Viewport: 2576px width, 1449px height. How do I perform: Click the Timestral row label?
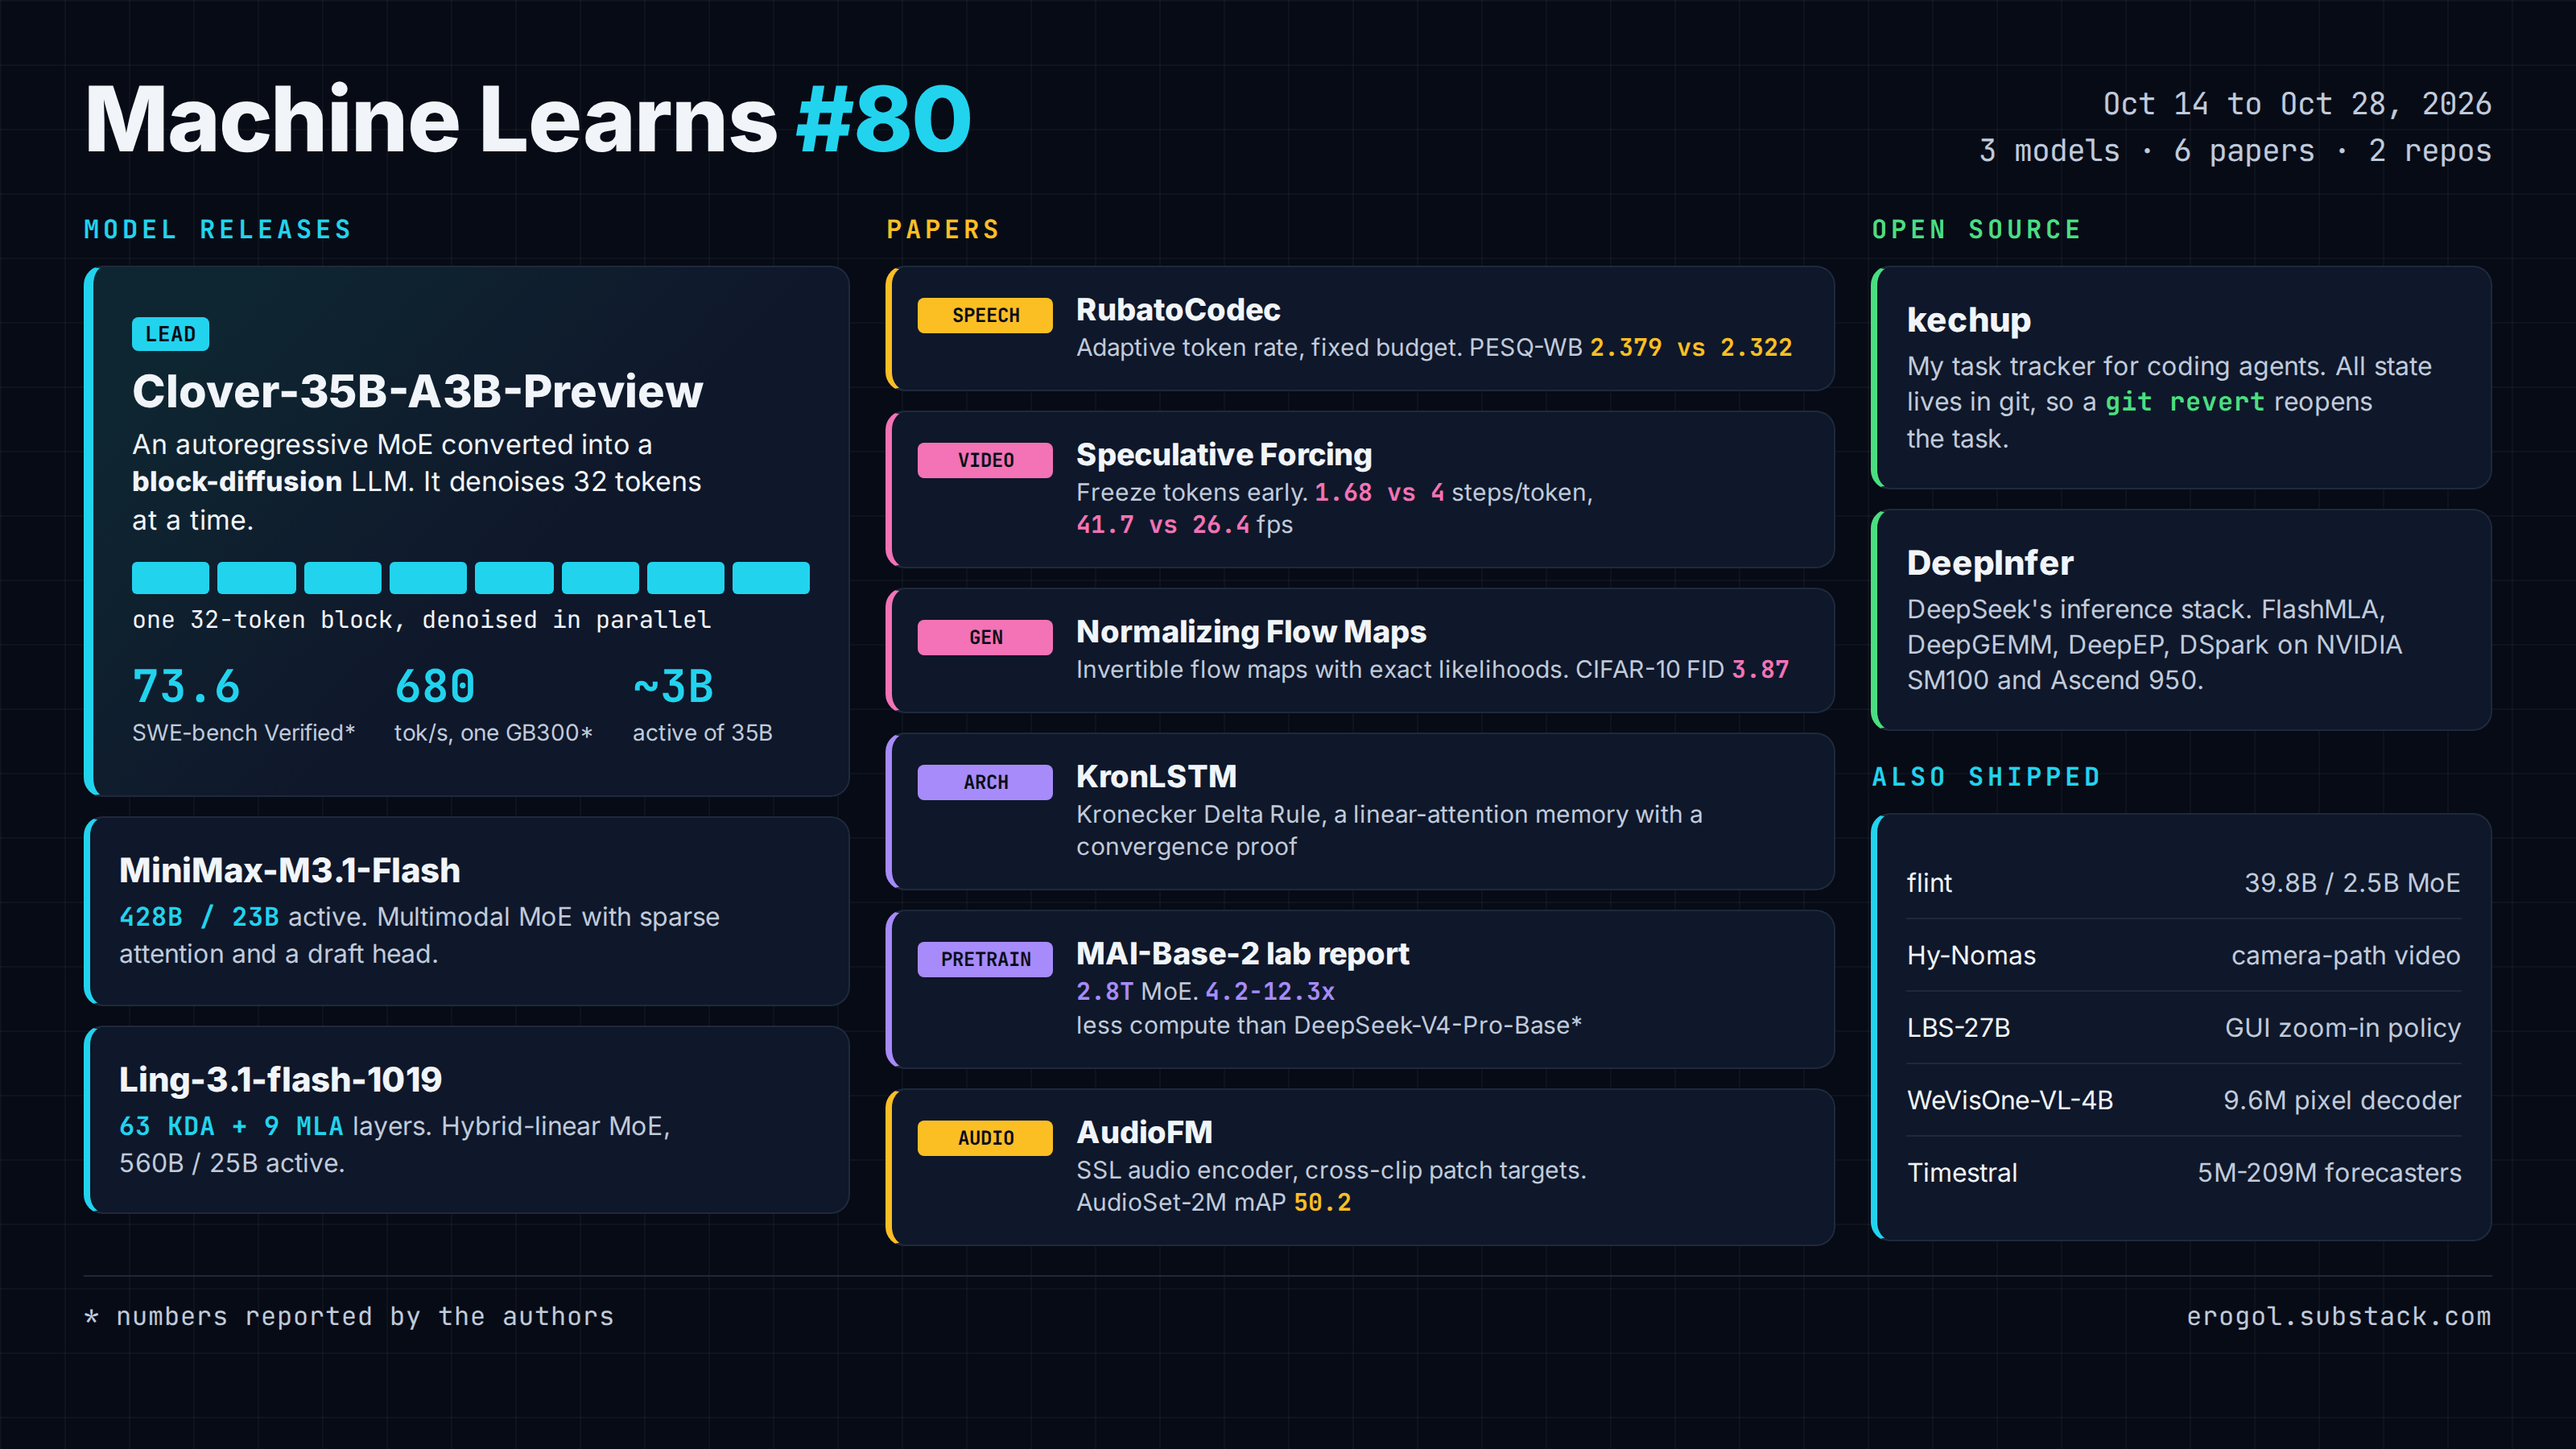point(1962,1172)
